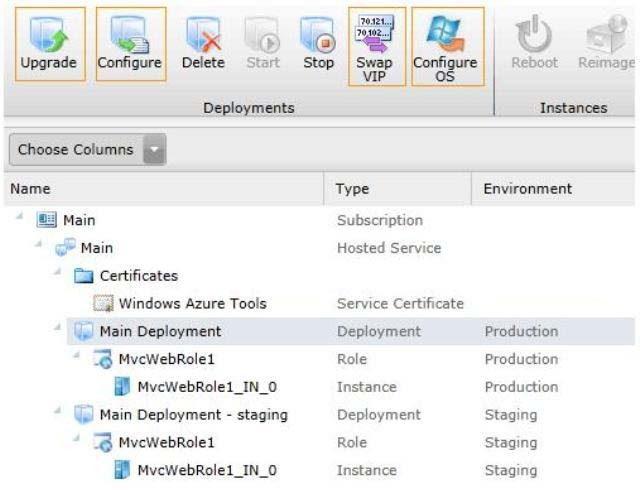Click the production MvcWebRole1 role icon
Viewport: 640px width, 490px height.
pyautogui.click(x=103, y=359)
